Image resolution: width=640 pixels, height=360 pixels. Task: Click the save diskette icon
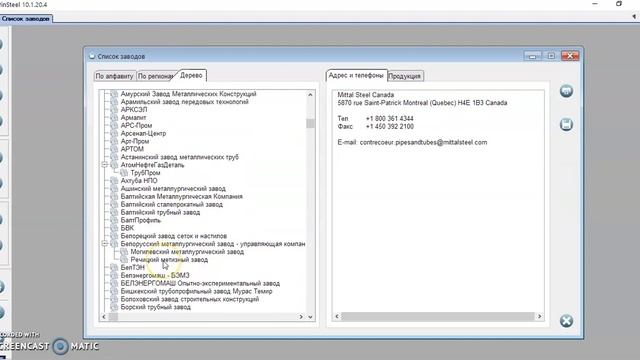[x=566, y=124]
